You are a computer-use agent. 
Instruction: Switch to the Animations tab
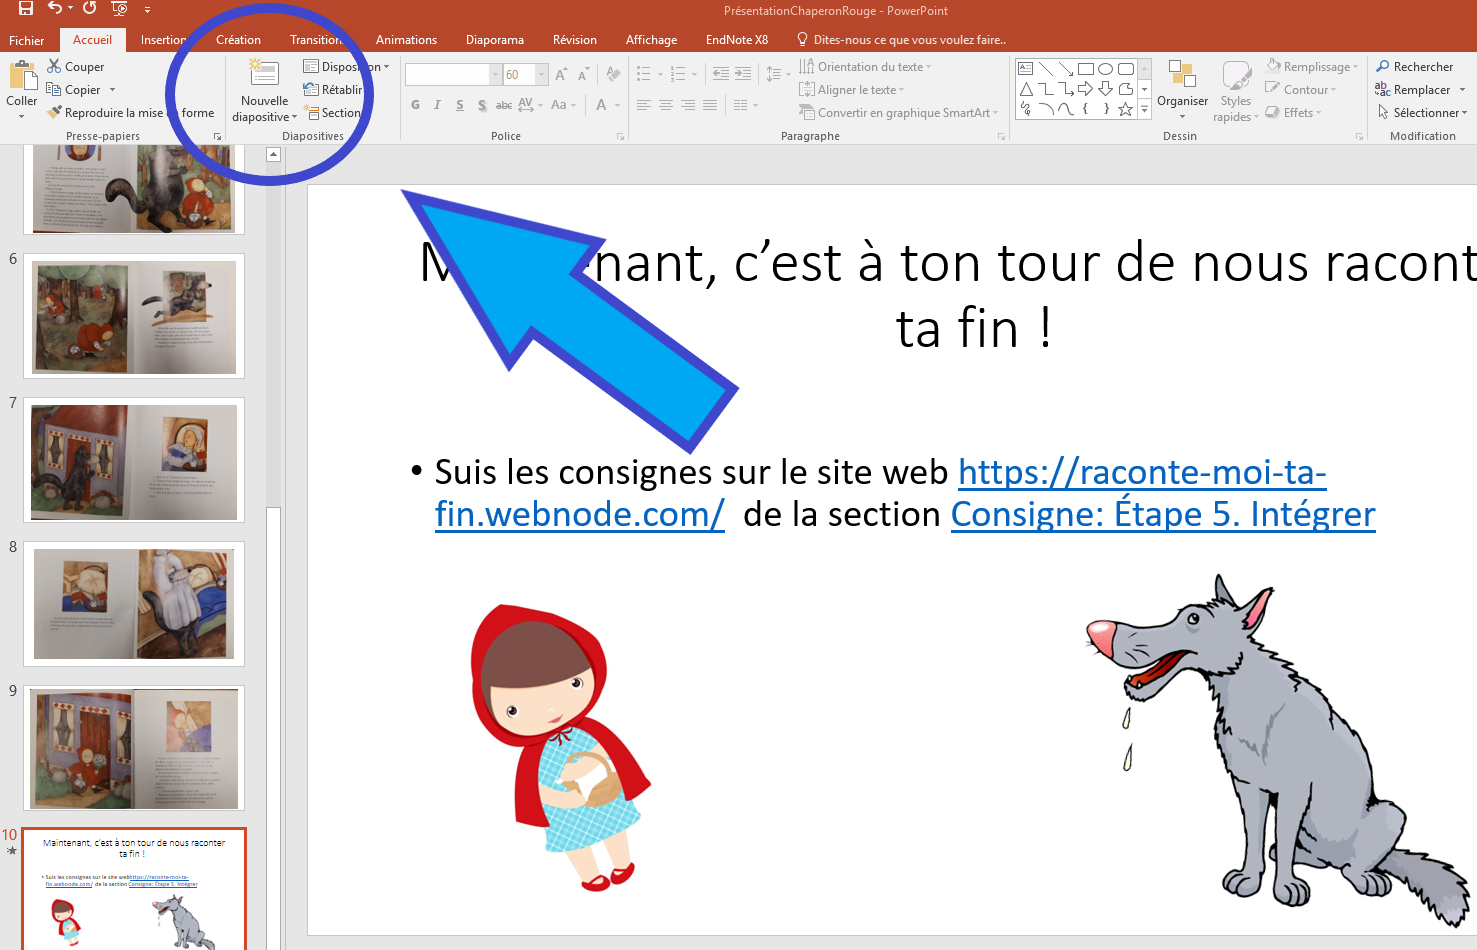[406, 41]
